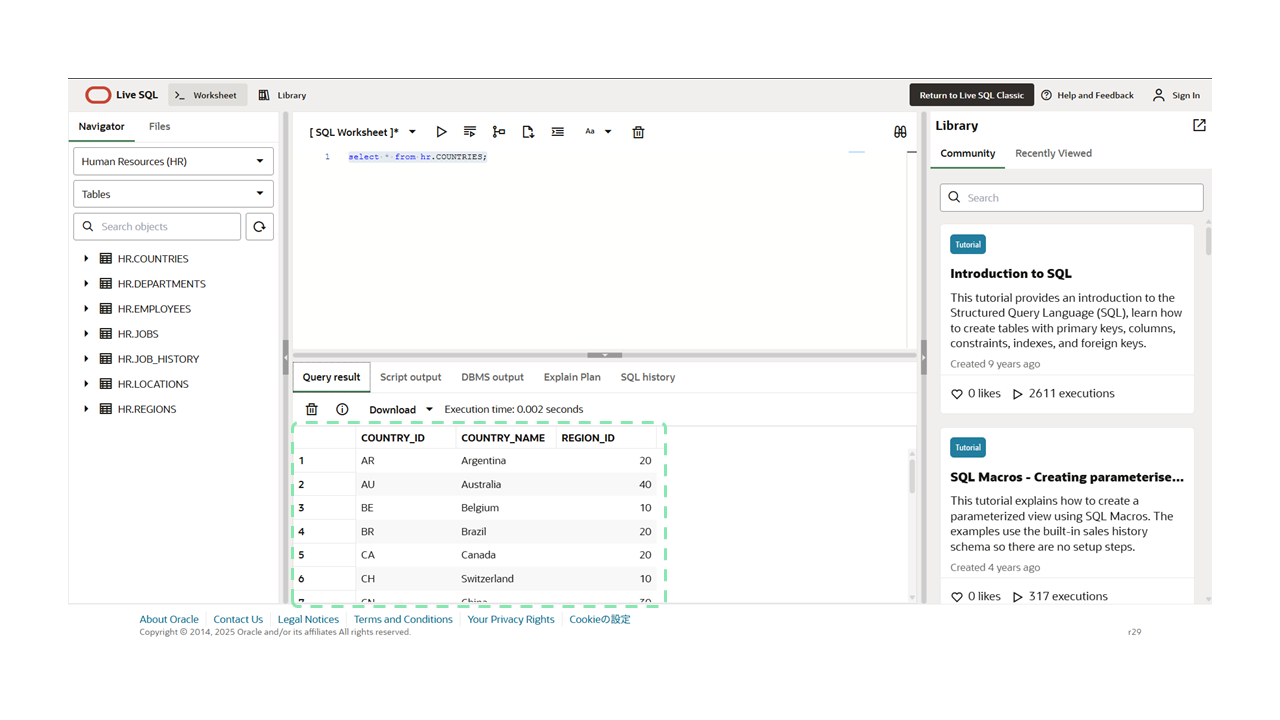
Task: Expand the HR.JOB_HISTORY tree node
Action: point(87,359)
